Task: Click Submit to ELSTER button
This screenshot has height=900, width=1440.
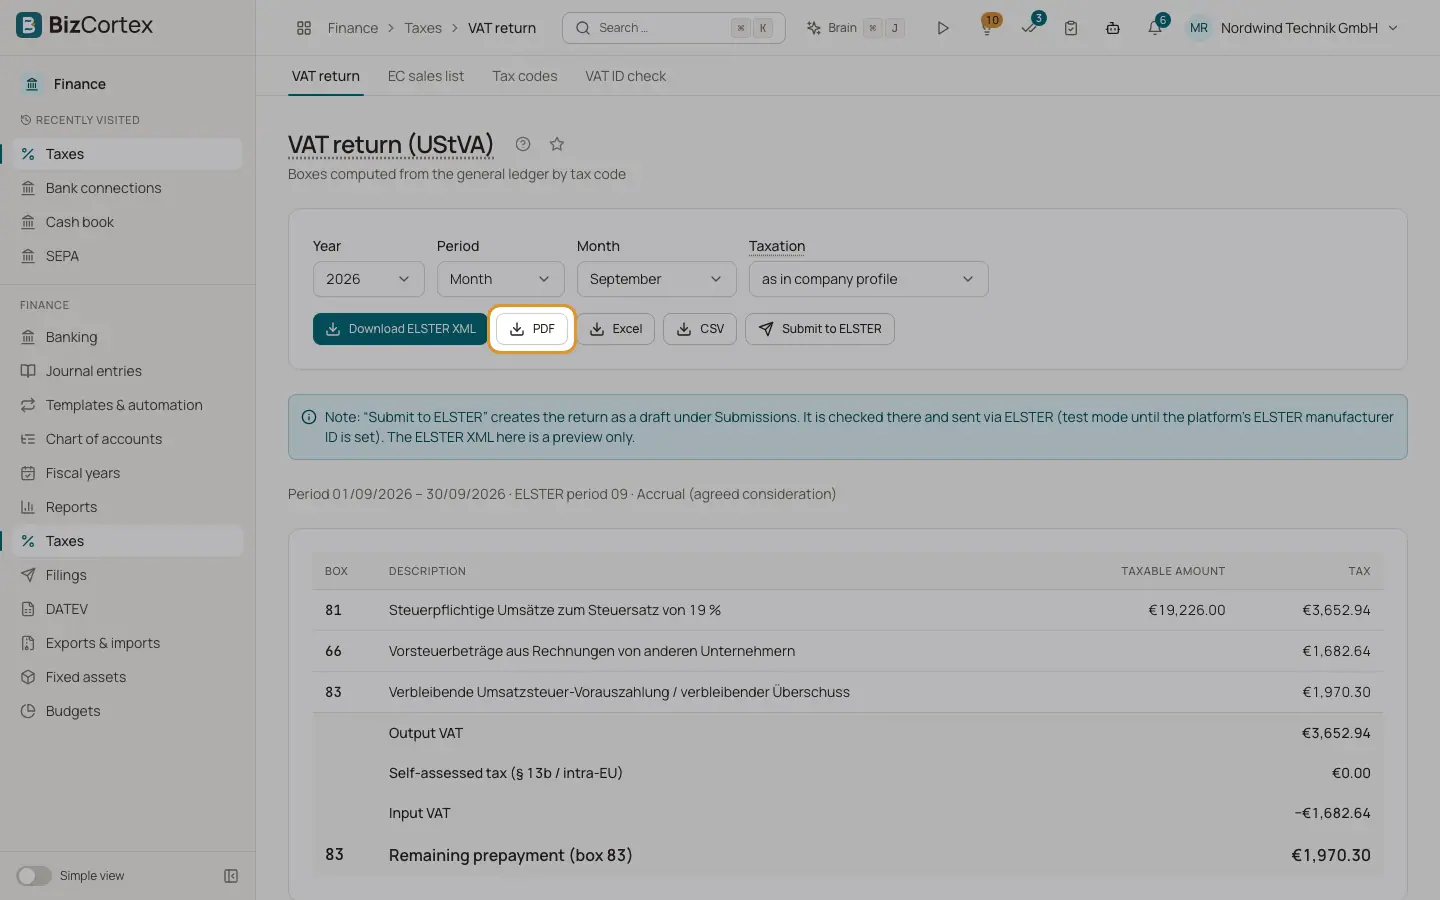Action: [820, 329]
